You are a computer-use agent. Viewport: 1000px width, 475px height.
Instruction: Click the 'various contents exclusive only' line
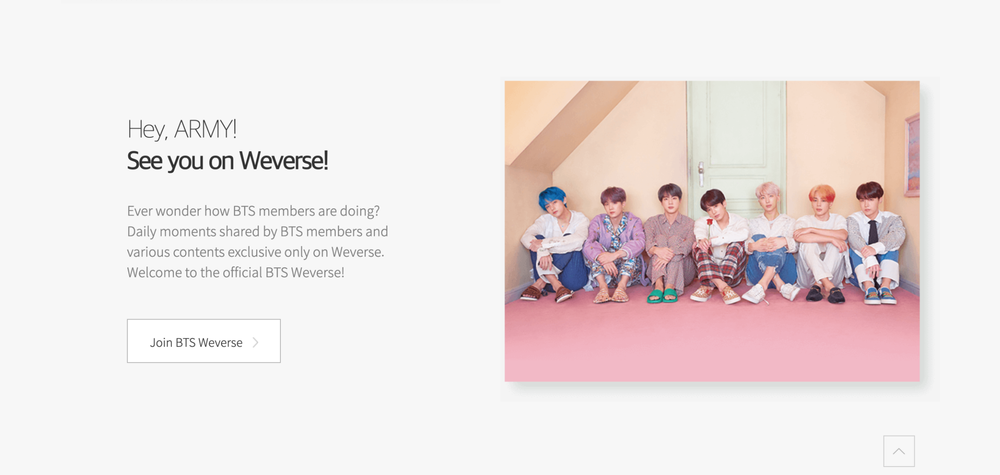(255, 252)
